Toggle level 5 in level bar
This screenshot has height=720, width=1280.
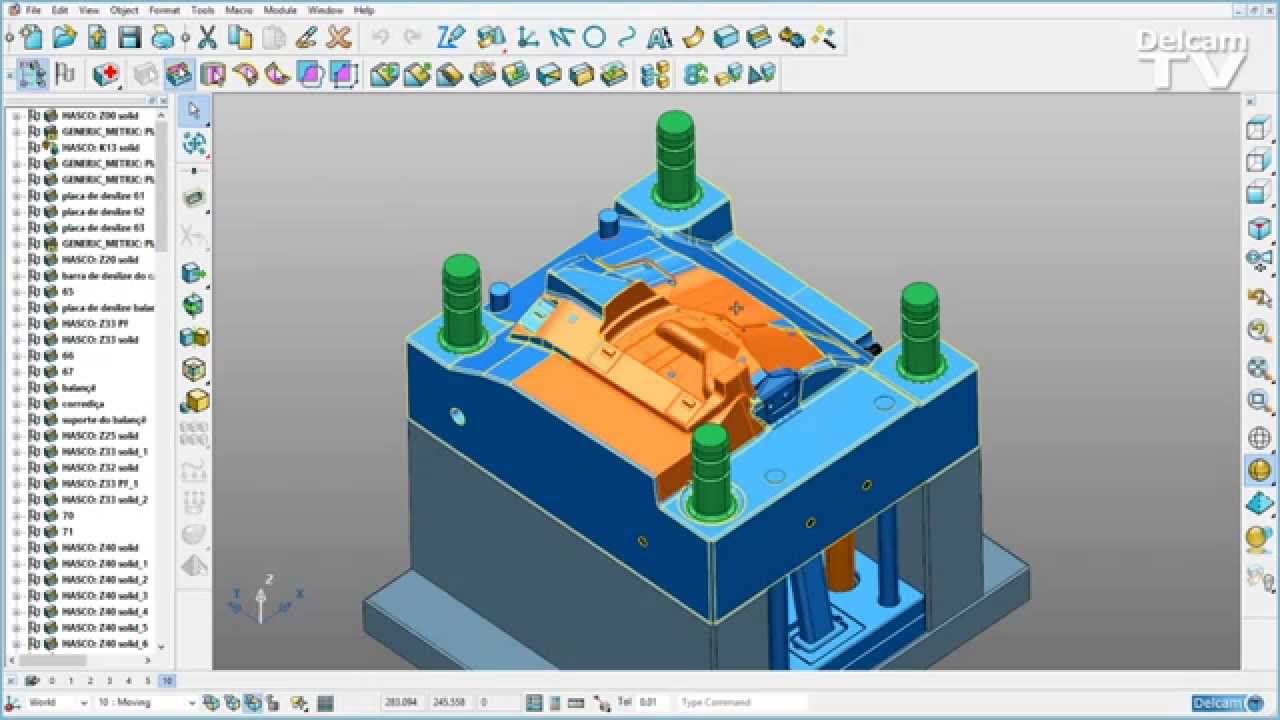click(x=147, y=681)
